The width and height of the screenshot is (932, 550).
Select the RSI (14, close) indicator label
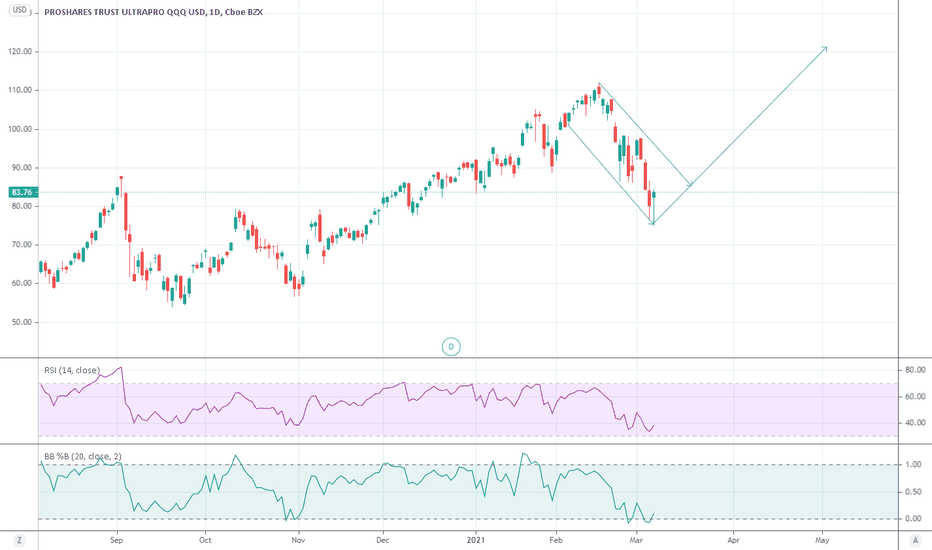[72, 370]
